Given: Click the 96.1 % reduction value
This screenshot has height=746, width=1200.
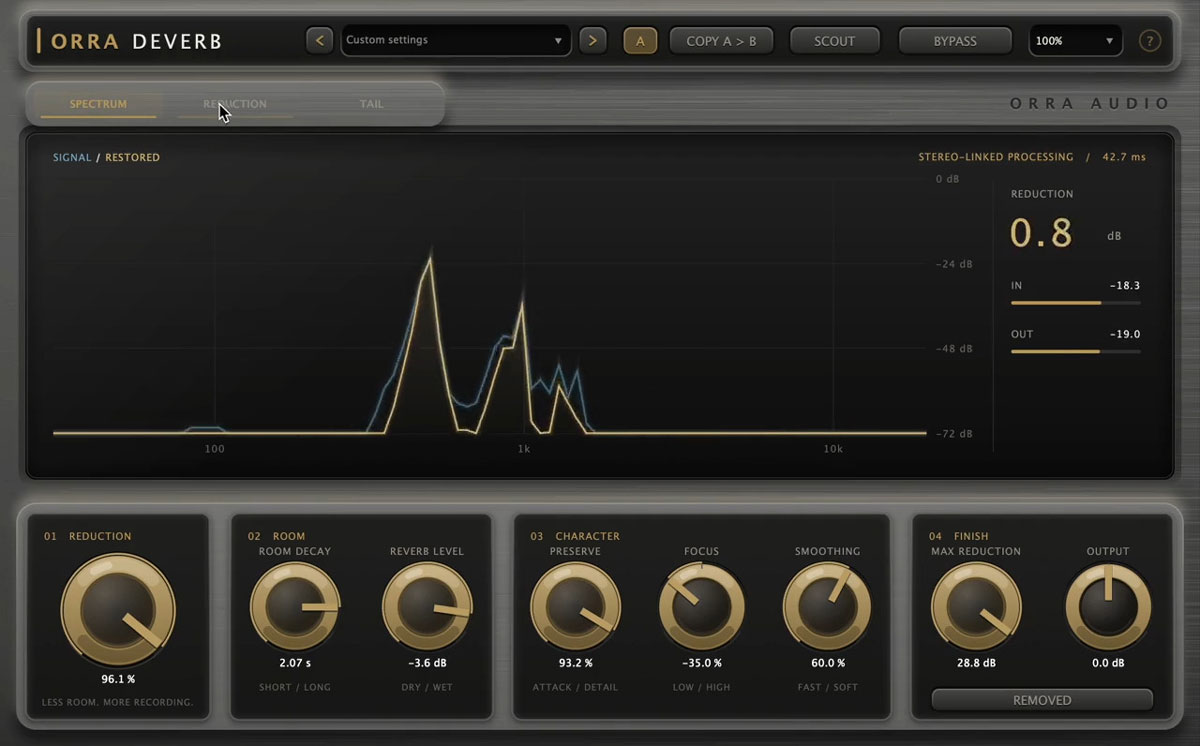Looking at the screenshot, I should [x=118, y=679].
